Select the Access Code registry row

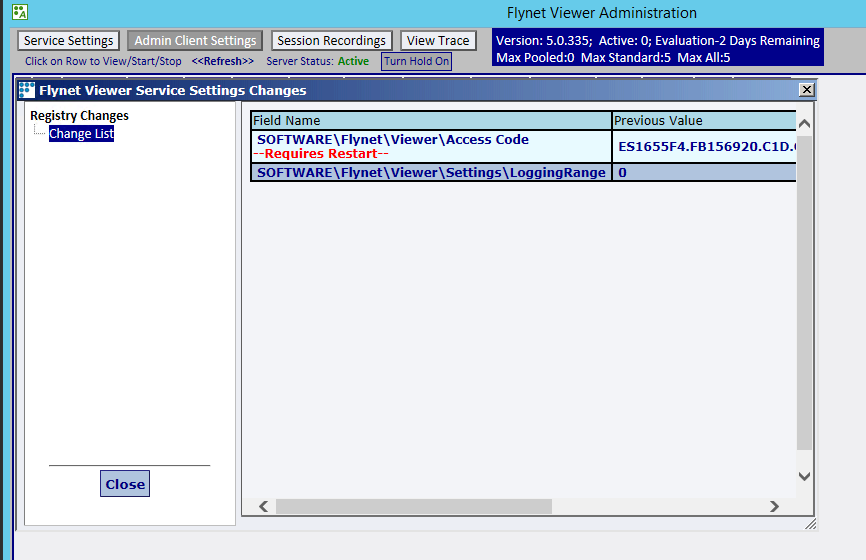(x=430, y=146)
